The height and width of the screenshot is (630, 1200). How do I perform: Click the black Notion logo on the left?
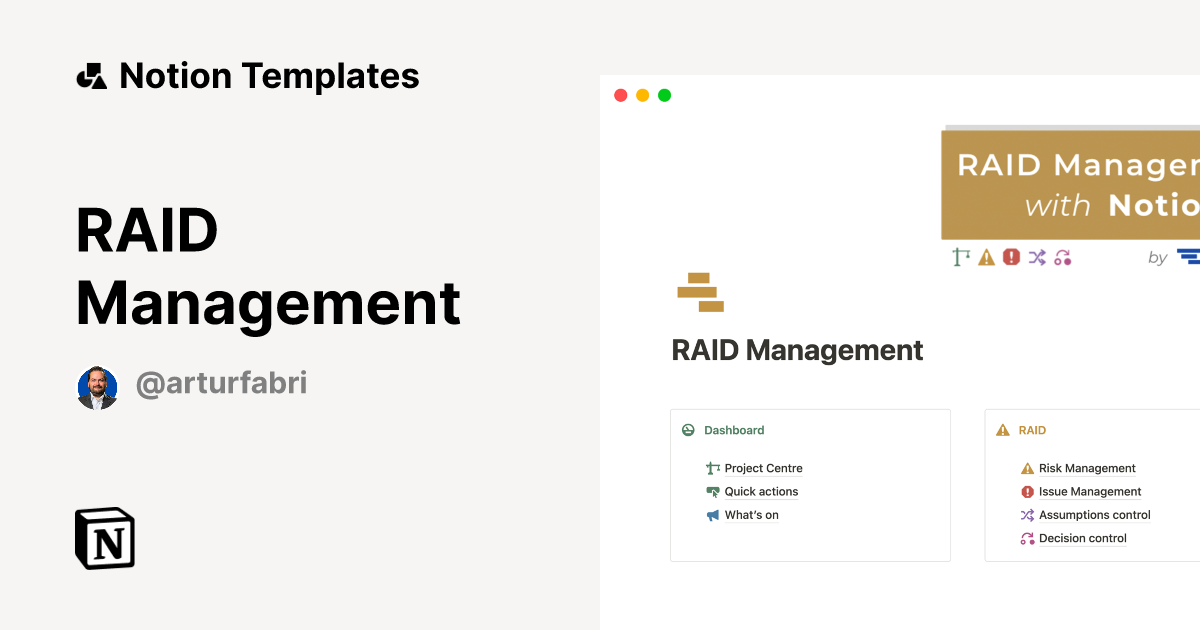[103, 538]
